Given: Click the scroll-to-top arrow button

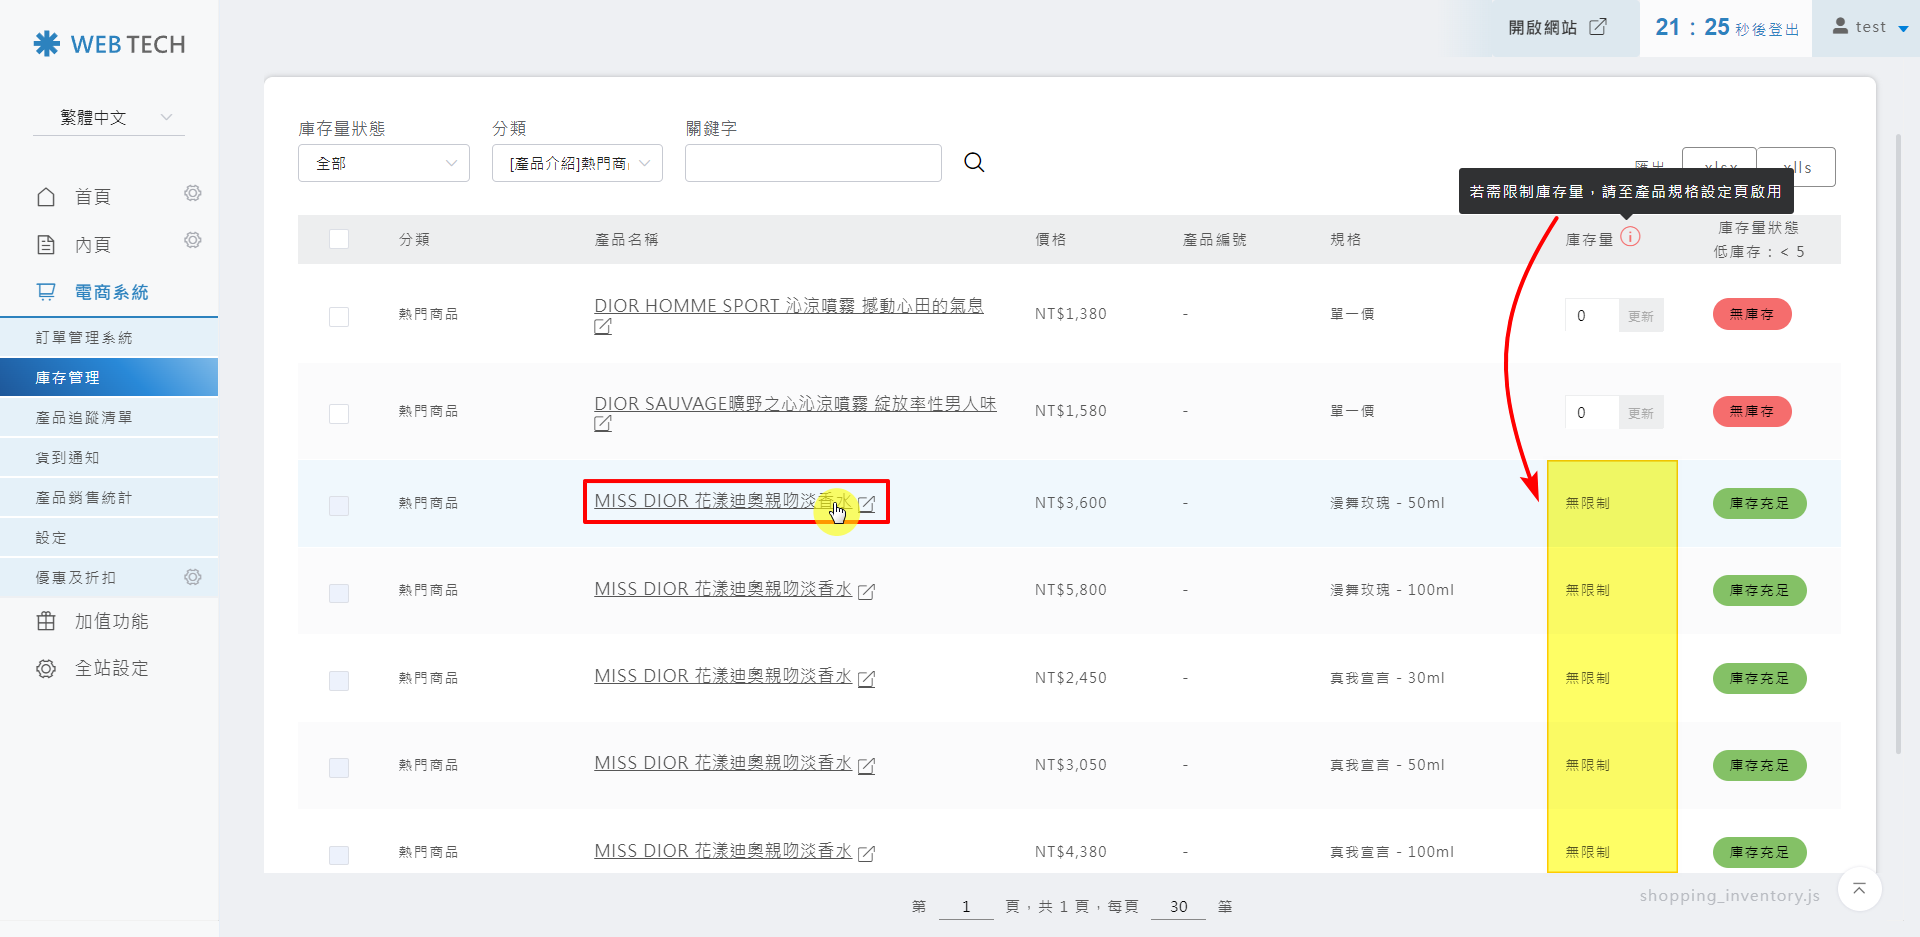Looking at the screenshot, I should (1859, 889).
